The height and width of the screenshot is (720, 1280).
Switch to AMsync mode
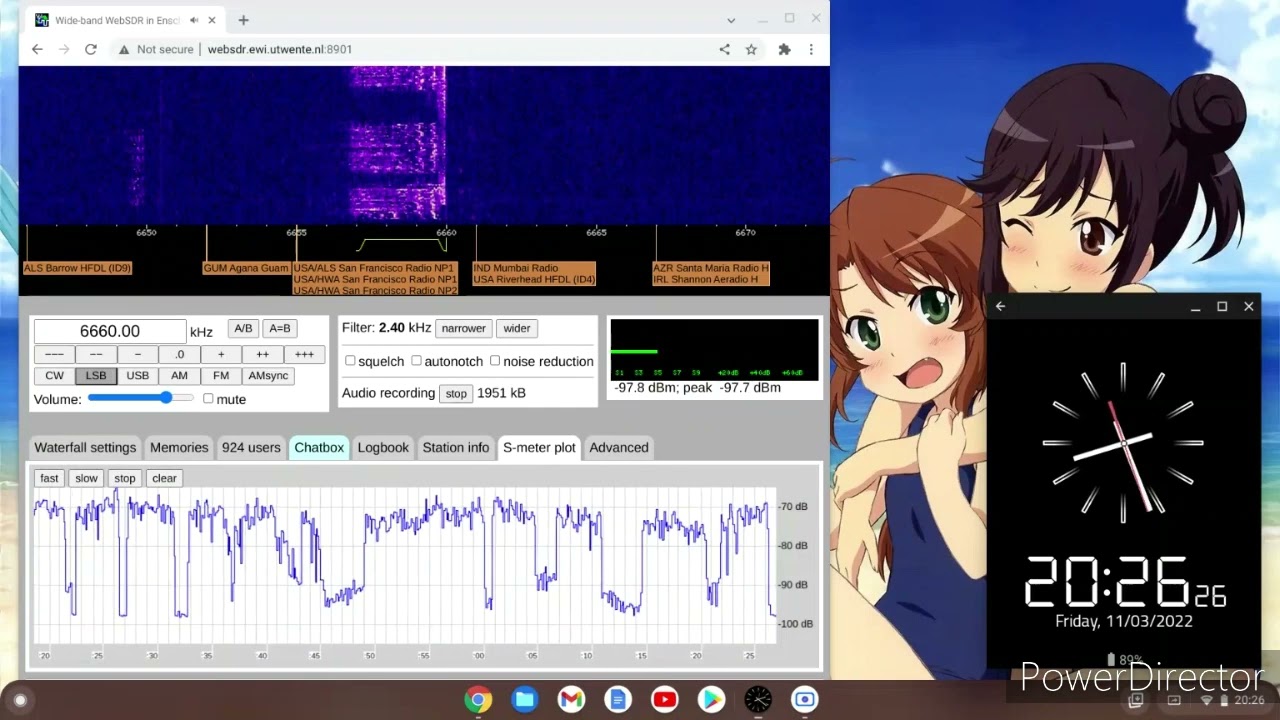(x=268, y=376)
